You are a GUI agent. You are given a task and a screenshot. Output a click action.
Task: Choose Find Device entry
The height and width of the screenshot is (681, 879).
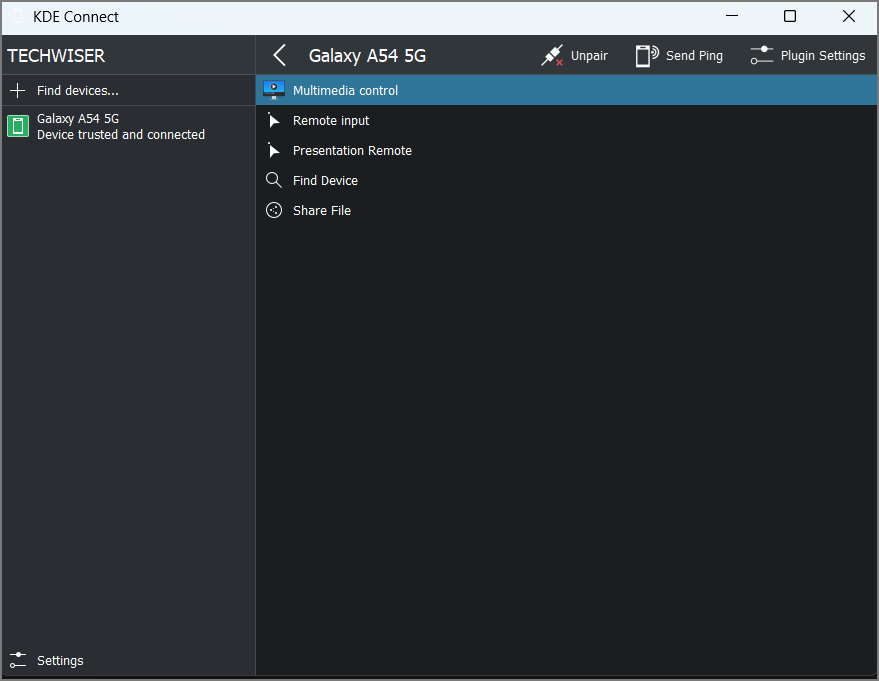pyautogui.click(x=566, y=180)
